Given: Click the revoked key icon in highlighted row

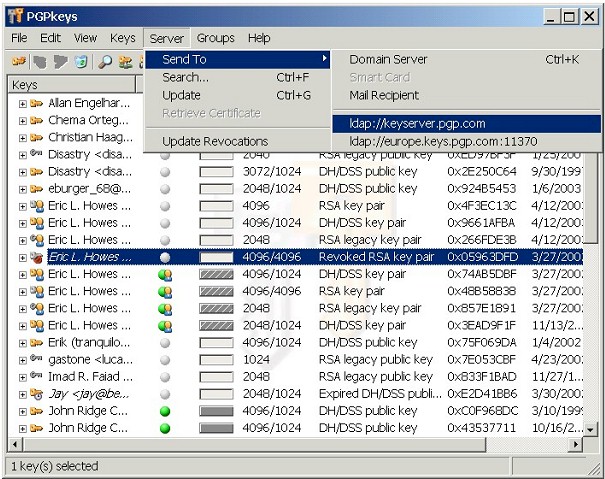Looking at the screenshot, I should [x=37, y=257].
